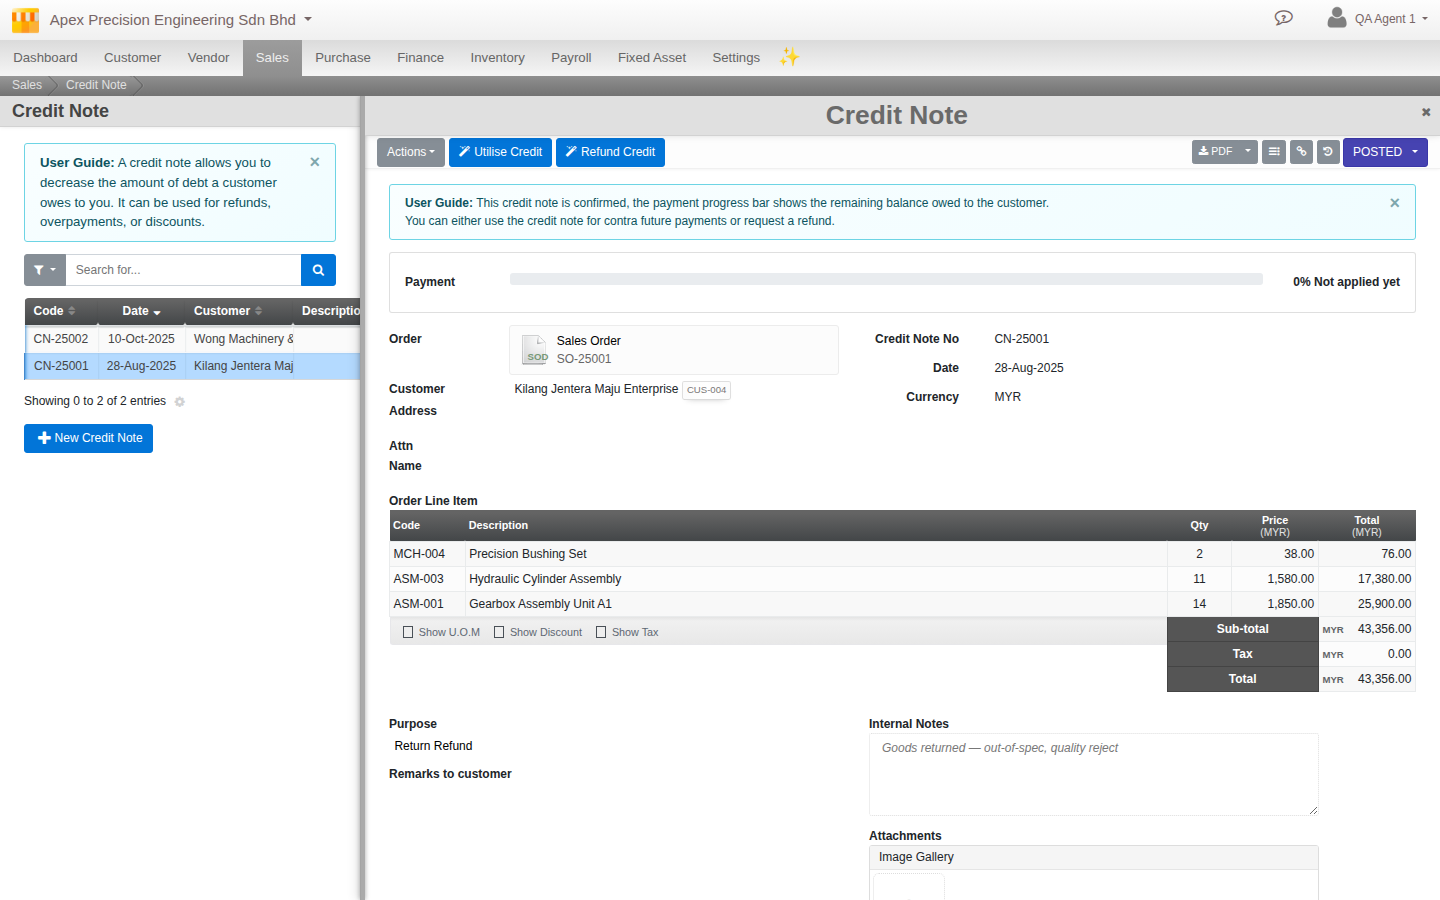
Task: Open the Finance menu
Action: pos(420,58)
